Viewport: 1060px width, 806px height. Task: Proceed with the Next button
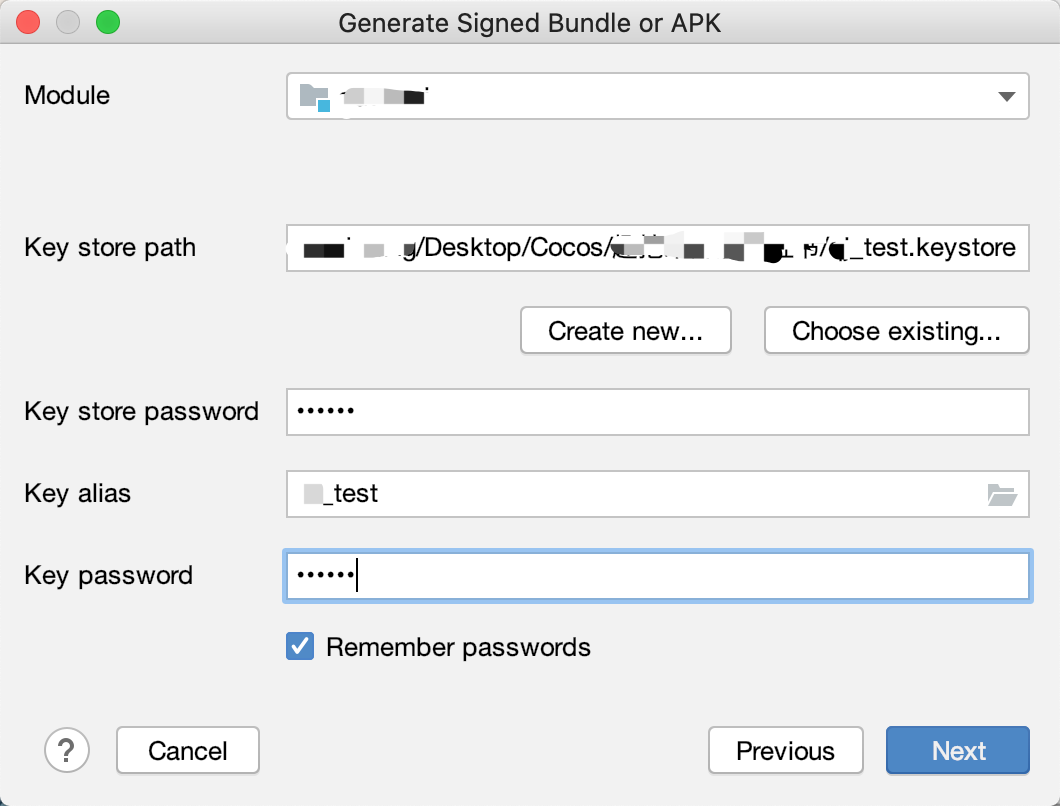tap(958, 750)
